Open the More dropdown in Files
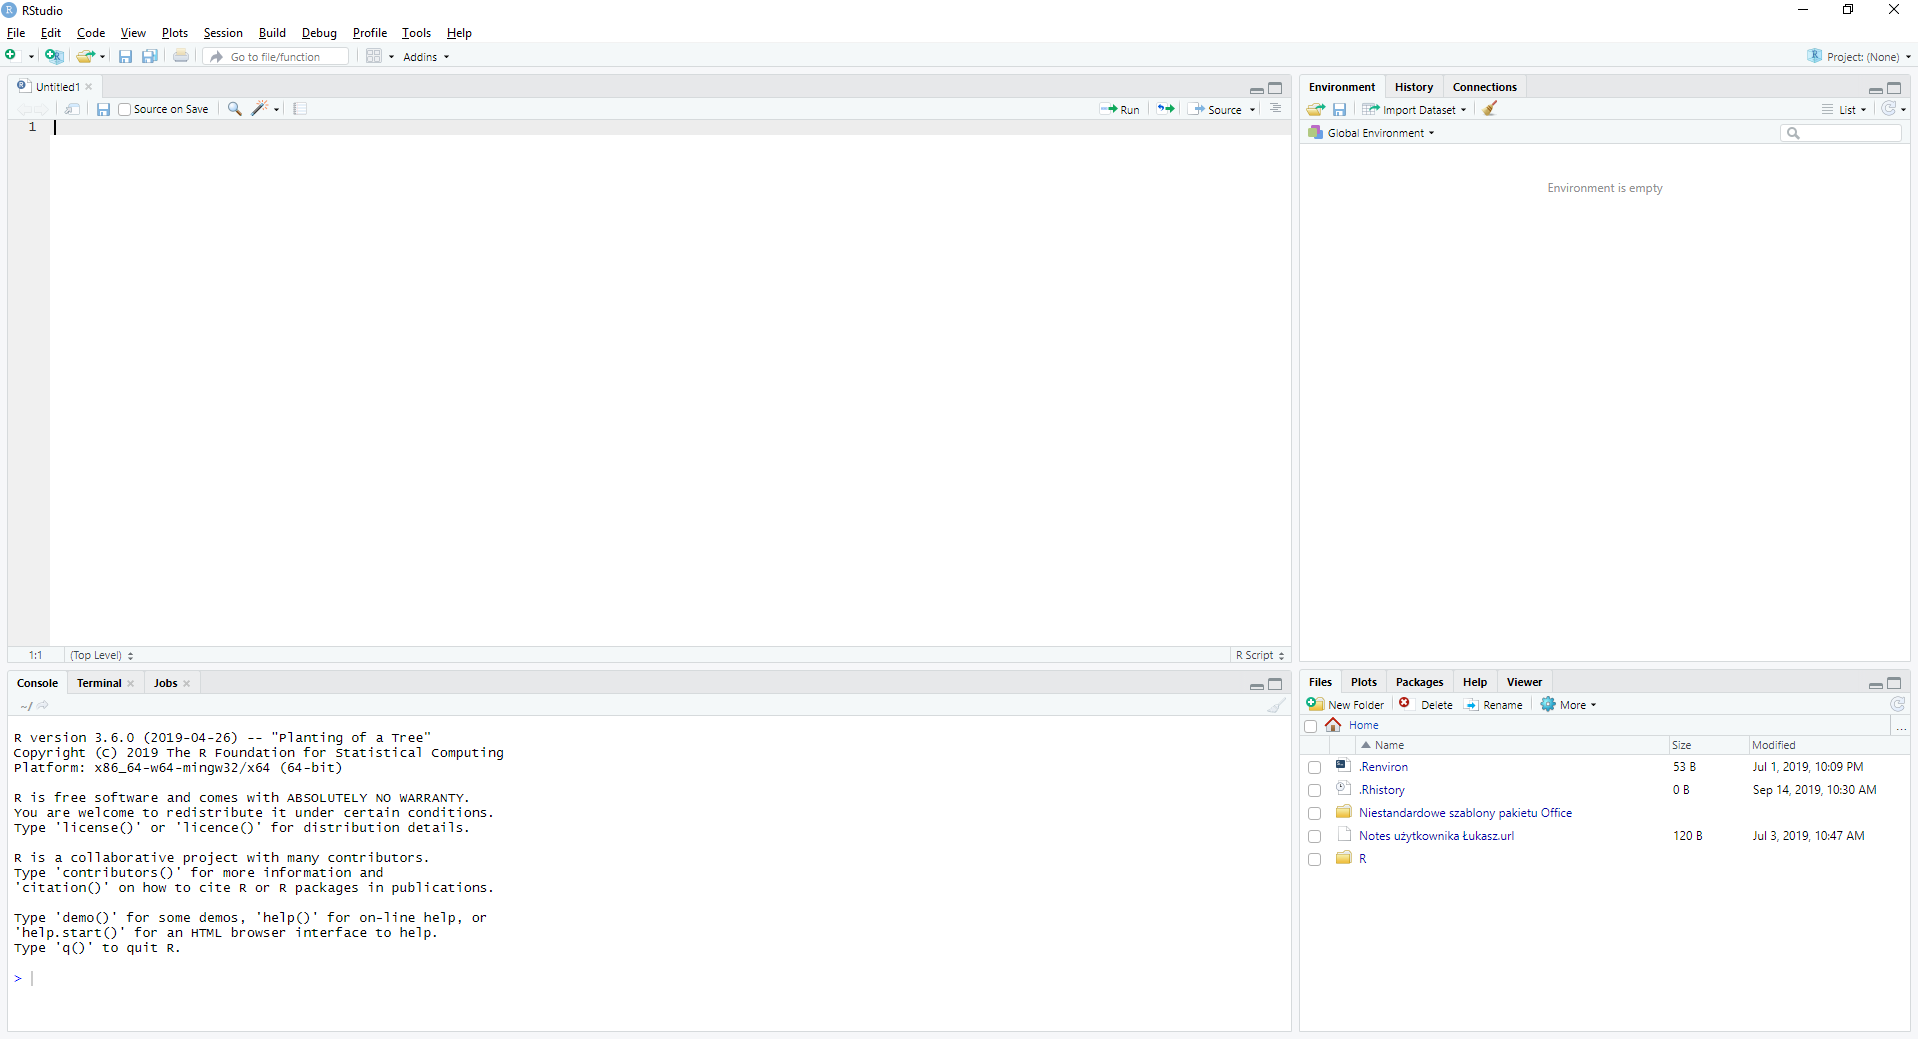This screenshot has width=1918, height=1039. click(1568, 705)
